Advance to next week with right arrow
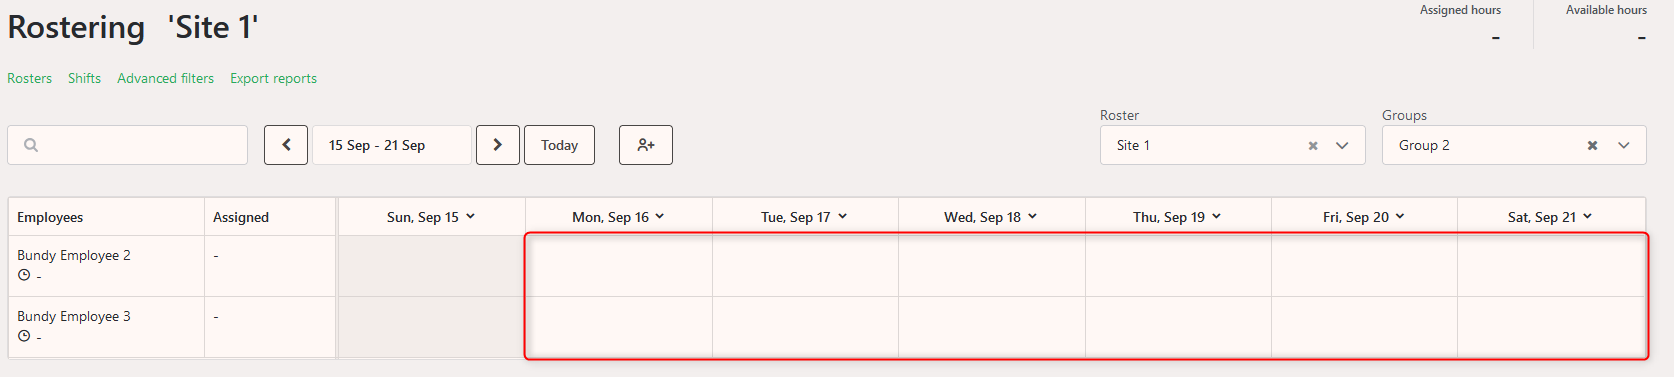This screenshot has height=377, width=1674. coord(498,145)
